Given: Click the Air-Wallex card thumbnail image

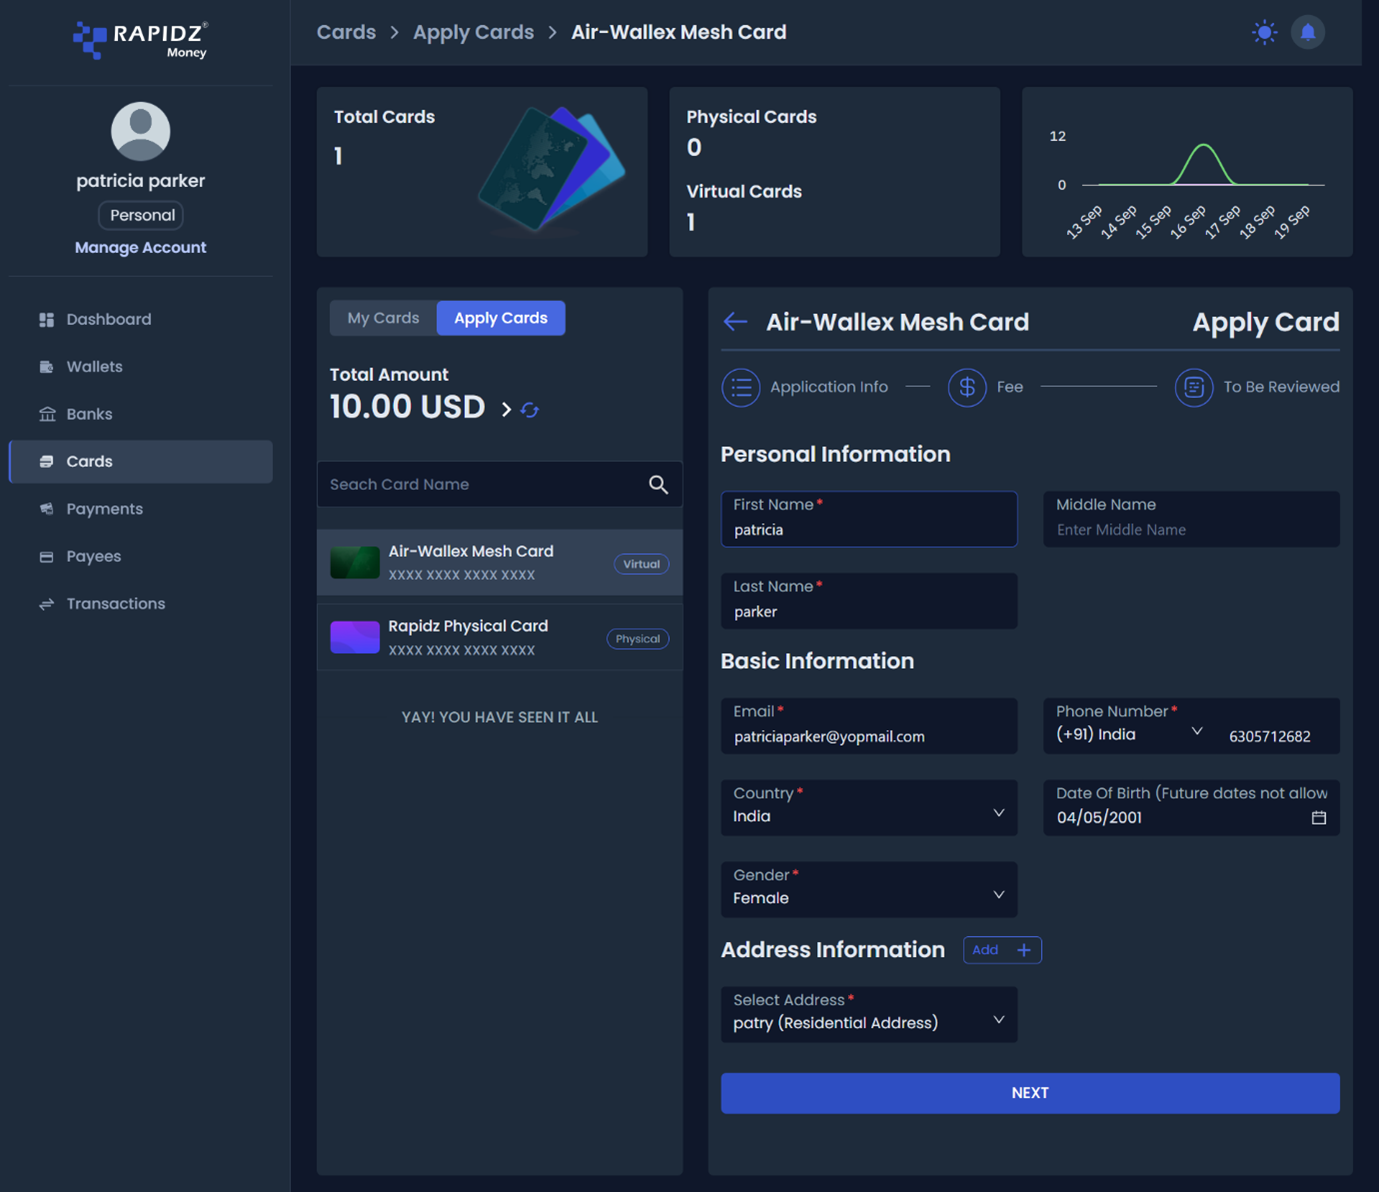Looking at the screenshot, I should [x=355, y=563].
